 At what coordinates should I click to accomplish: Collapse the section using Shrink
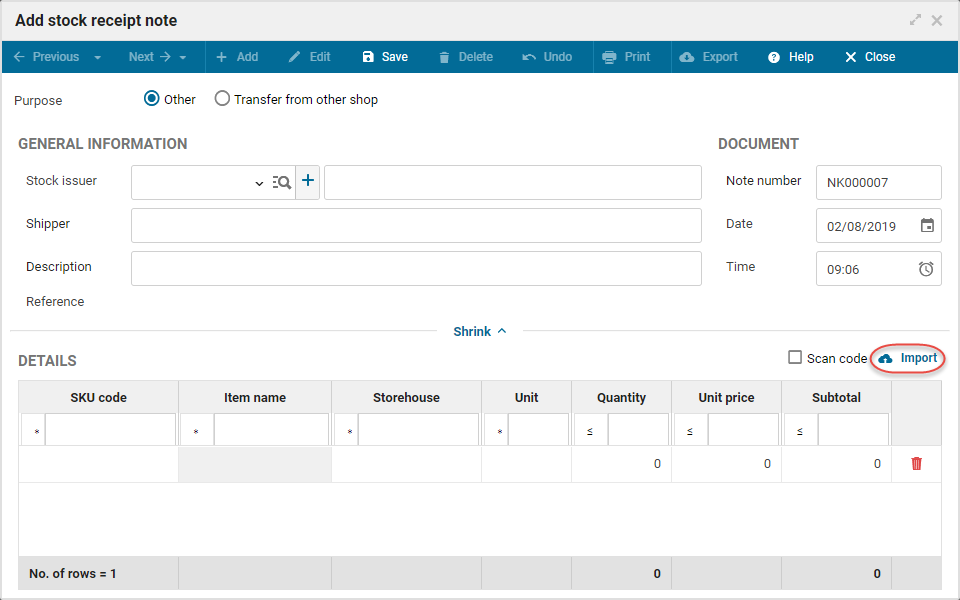[x=480, y=331]
